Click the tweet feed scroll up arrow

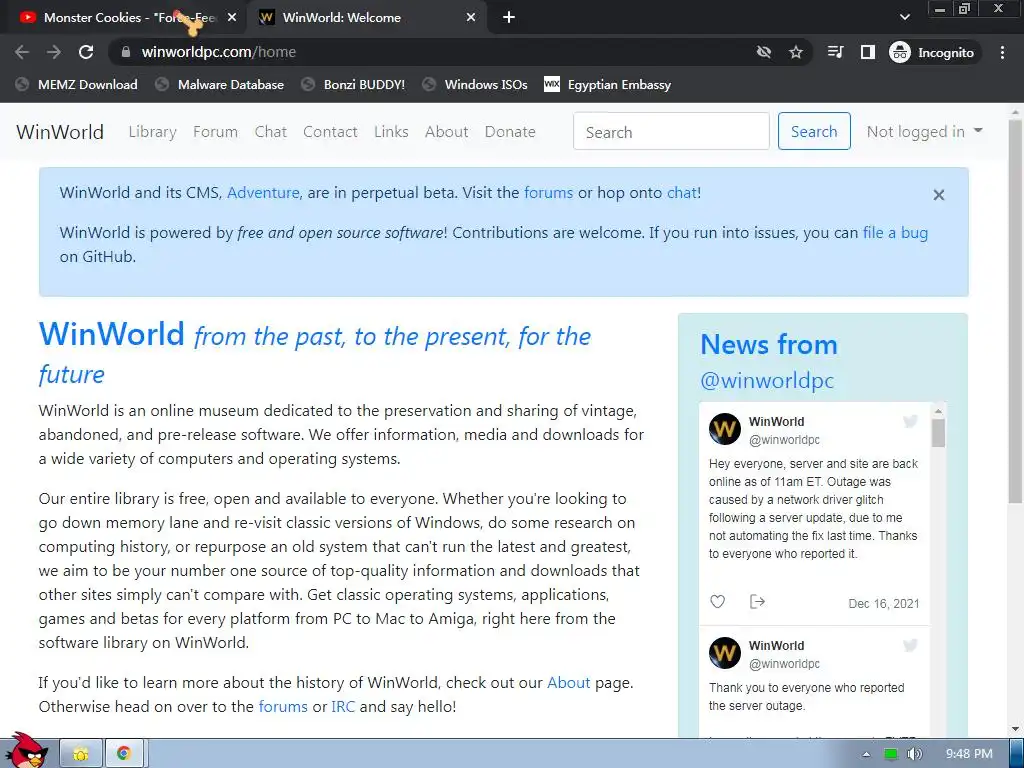938,411
